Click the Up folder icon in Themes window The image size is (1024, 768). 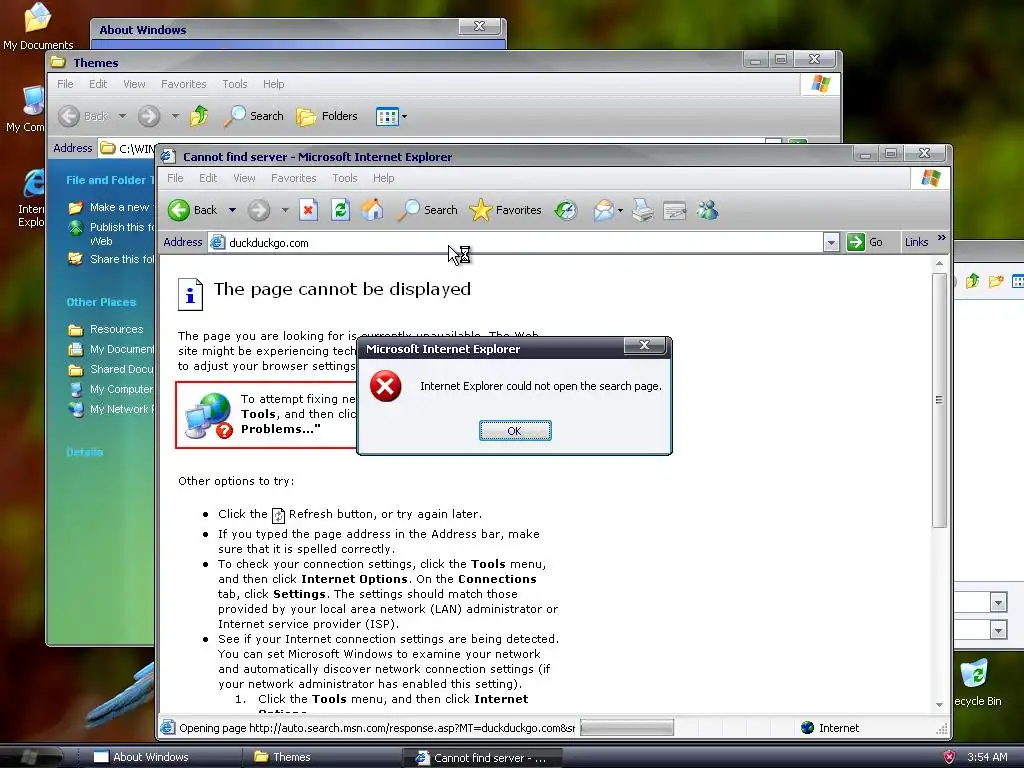click(199, 116)
